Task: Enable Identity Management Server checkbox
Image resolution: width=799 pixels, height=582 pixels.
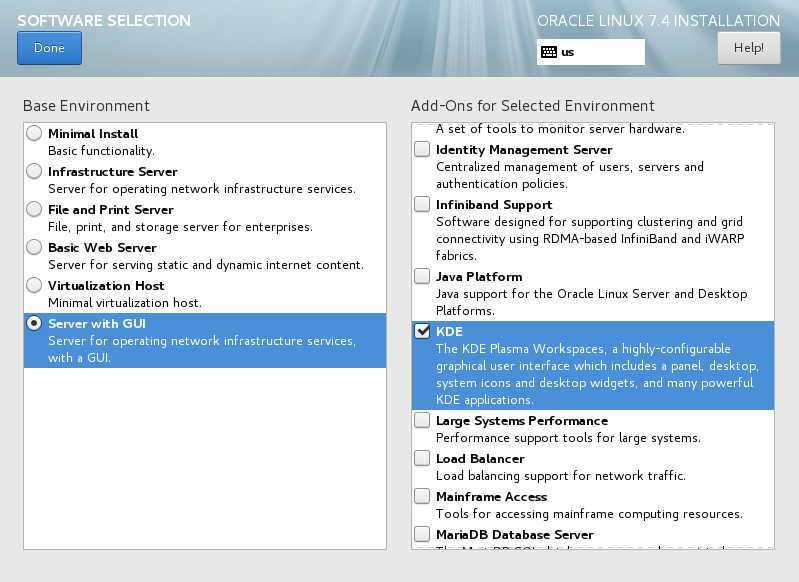Action: coord(422,149)
